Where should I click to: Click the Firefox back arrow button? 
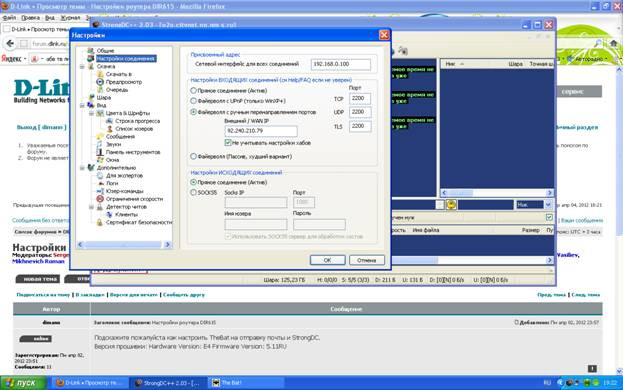(x=11, y=43)
